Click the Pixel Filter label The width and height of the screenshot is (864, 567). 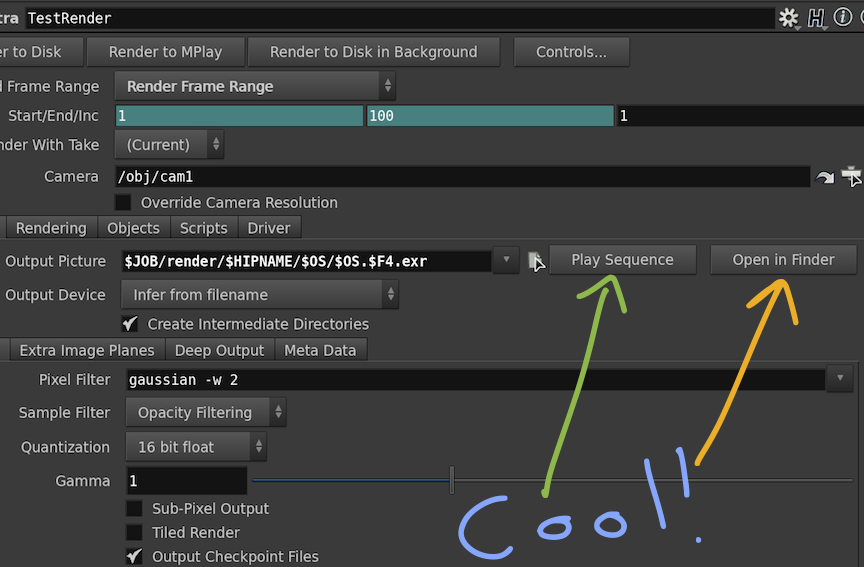[x=74, y=380]
